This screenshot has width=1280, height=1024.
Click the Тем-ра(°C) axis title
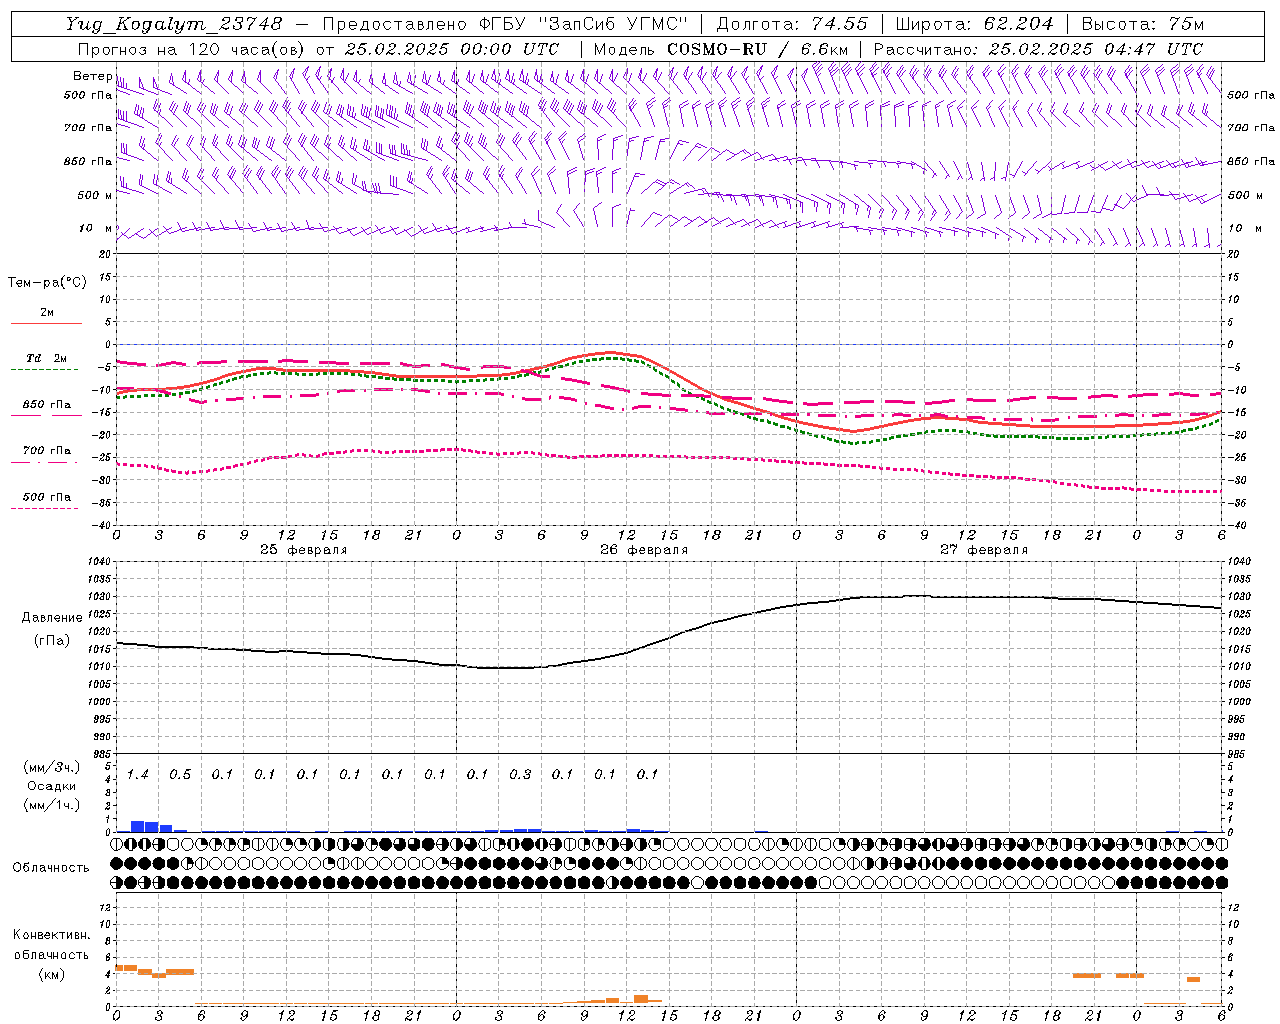(x=47, y=283)
